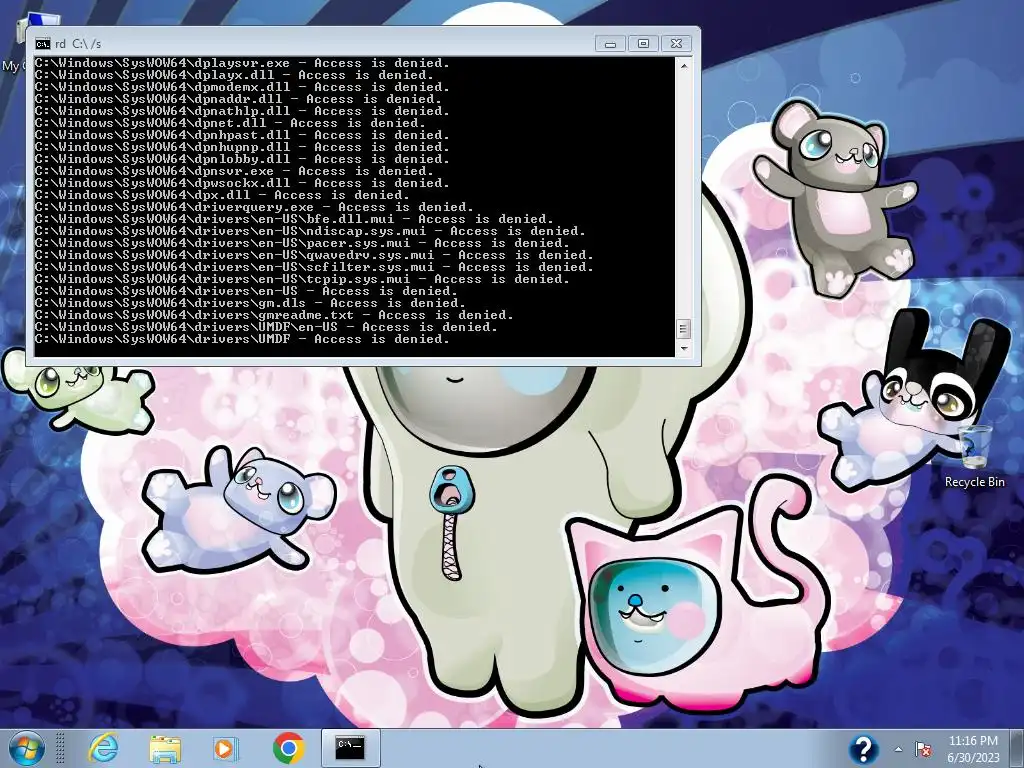This screenshot has height=768, width=1024.
Task: Click the driverquery.exe access denied line
Action: (x=255, y=207)
